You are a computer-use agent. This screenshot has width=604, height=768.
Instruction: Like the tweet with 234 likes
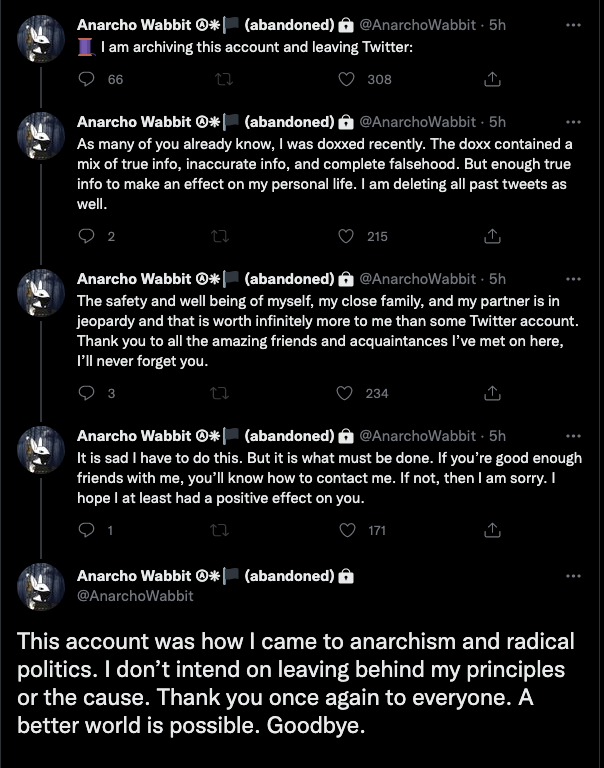(347, 393)
